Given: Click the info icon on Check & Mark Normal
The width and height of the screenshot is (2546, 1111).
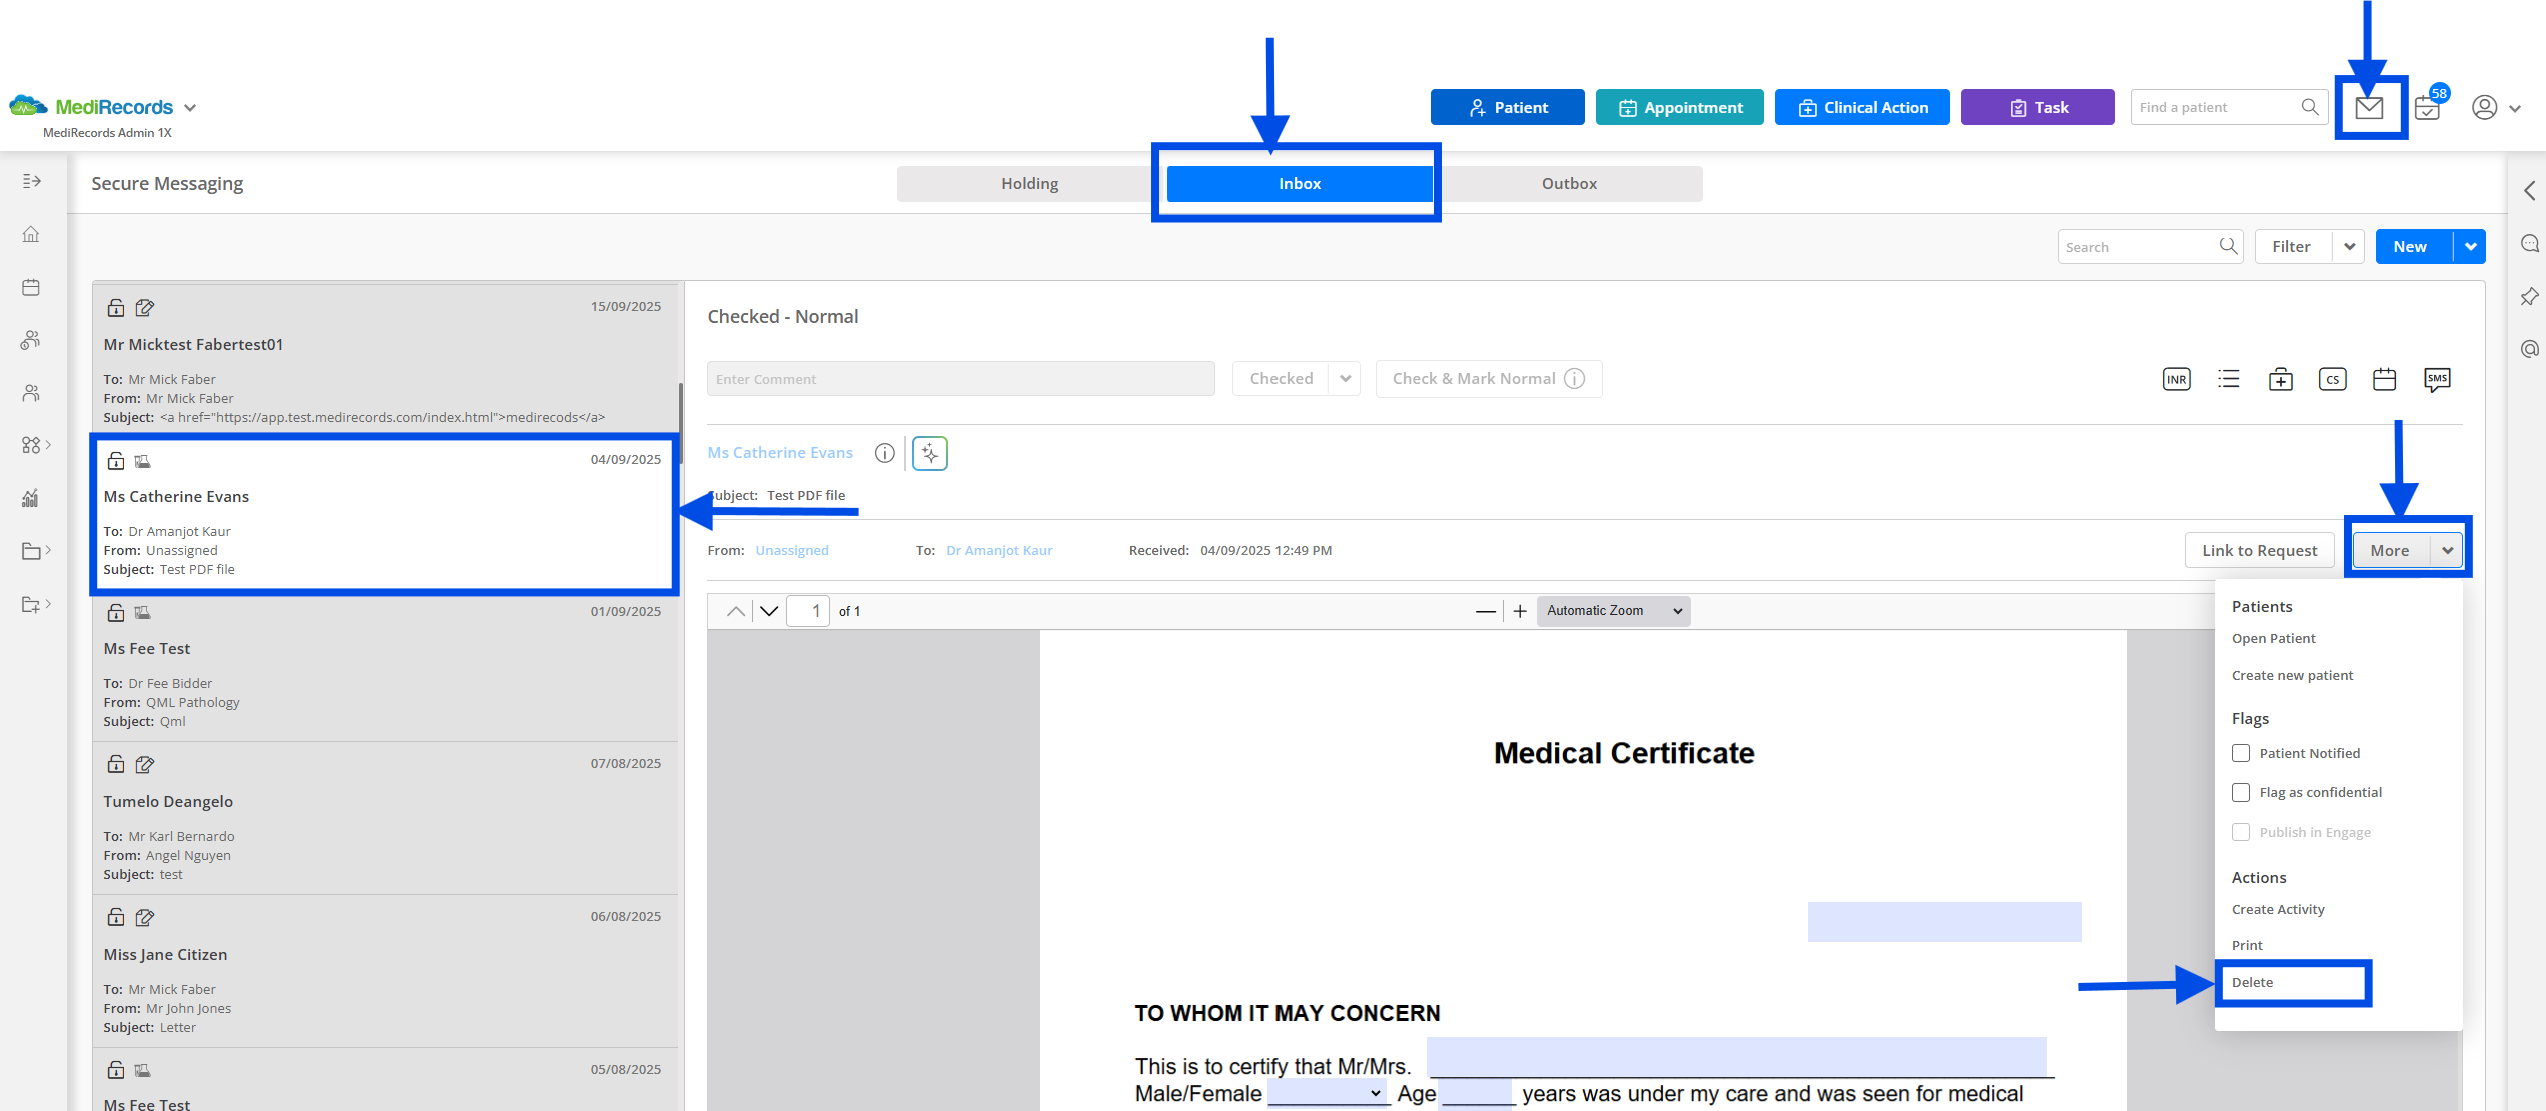Looking at the screenshot, I should coord(1574,378).
